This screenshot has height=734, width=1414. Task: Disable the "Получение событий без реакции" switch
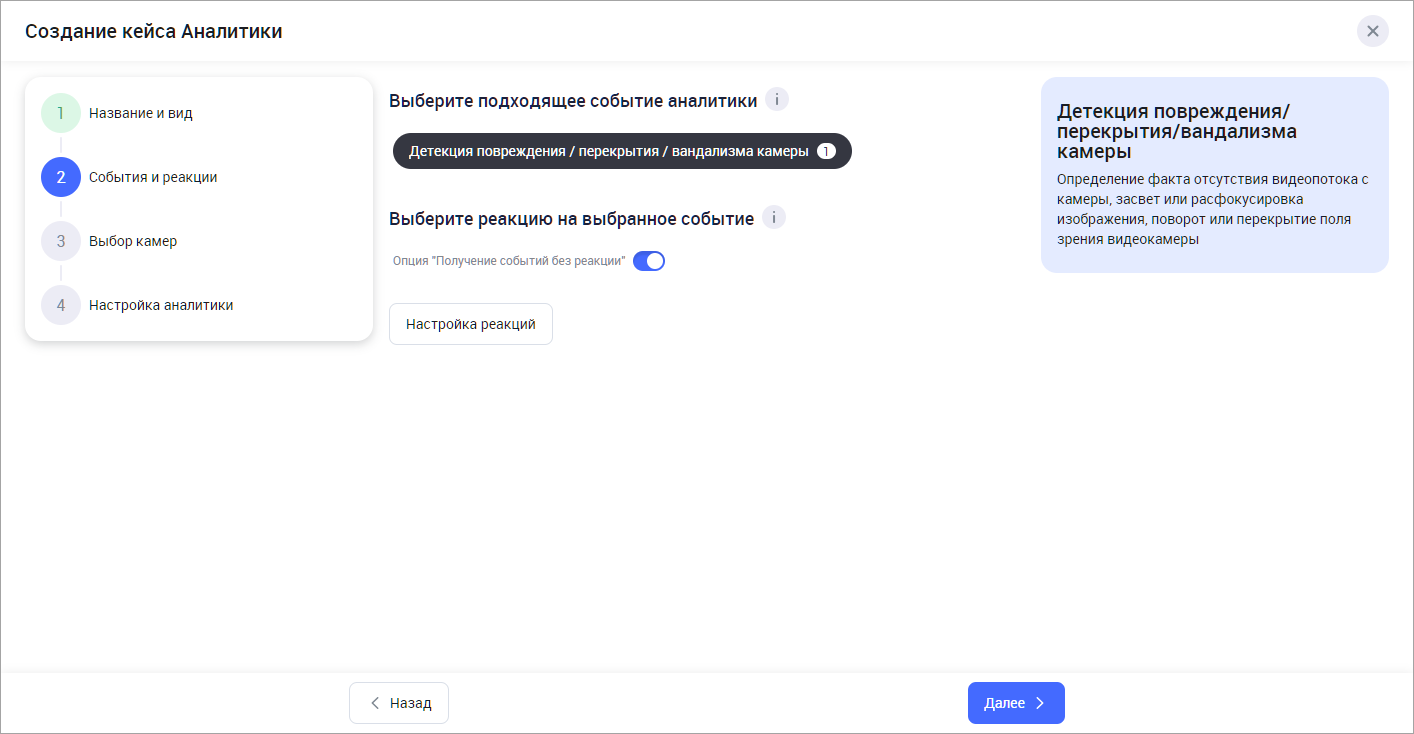click(x=649, y=261)
